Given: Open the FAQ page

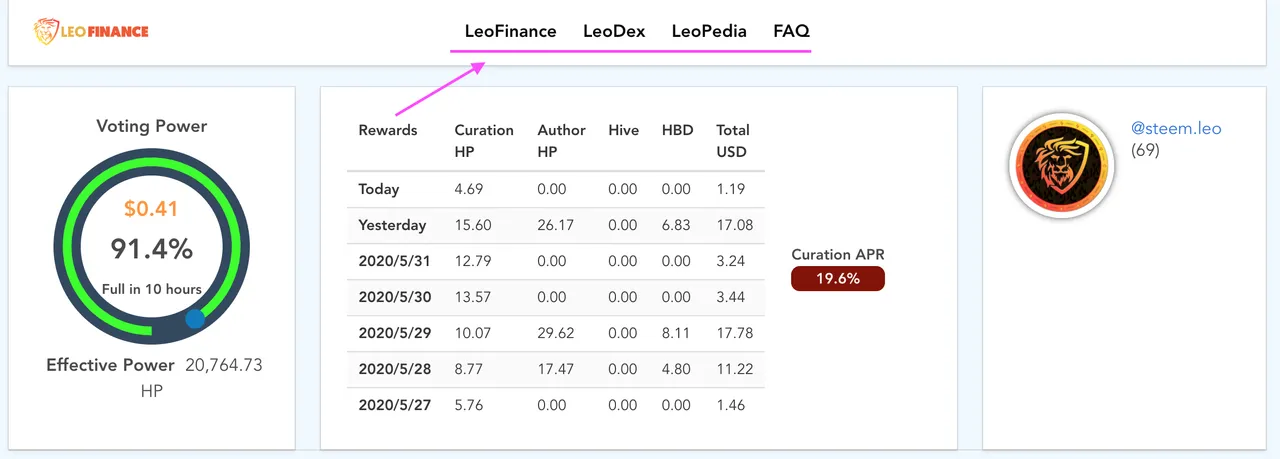Looking at the screenshot, I should (791, 31).
